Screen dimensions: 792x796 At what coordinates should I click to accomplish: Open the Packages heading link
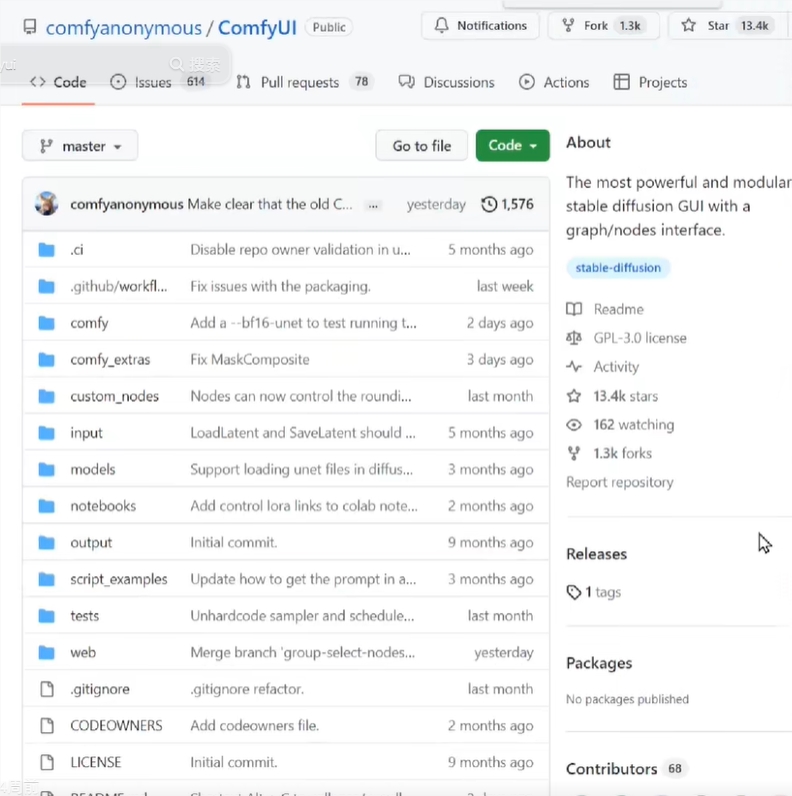tap(599, 663)
